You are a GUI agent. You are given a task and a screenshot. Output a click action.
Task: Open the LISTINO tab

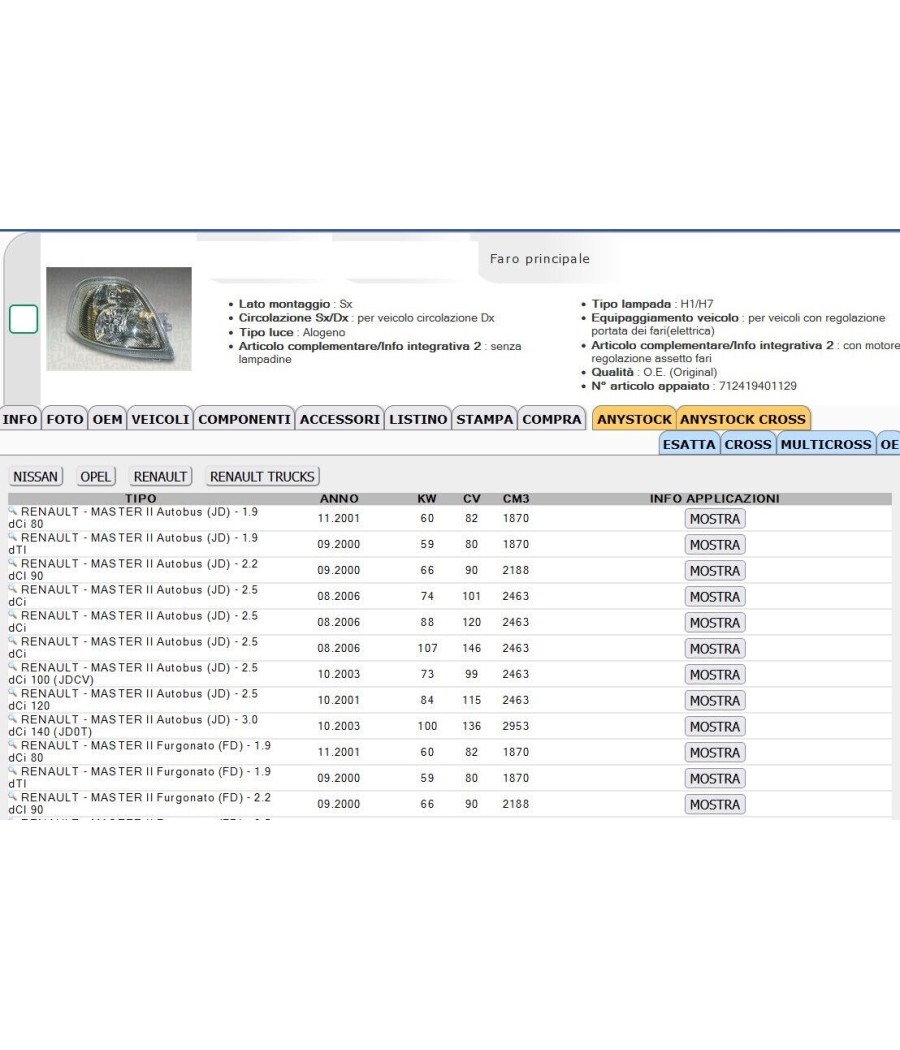pos(418,419)
